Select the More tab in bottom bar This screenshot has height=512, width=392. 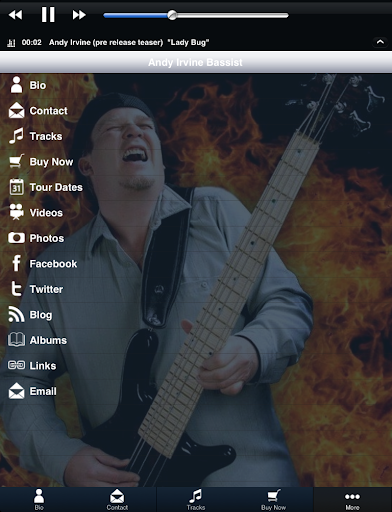[x=352, y=500]
